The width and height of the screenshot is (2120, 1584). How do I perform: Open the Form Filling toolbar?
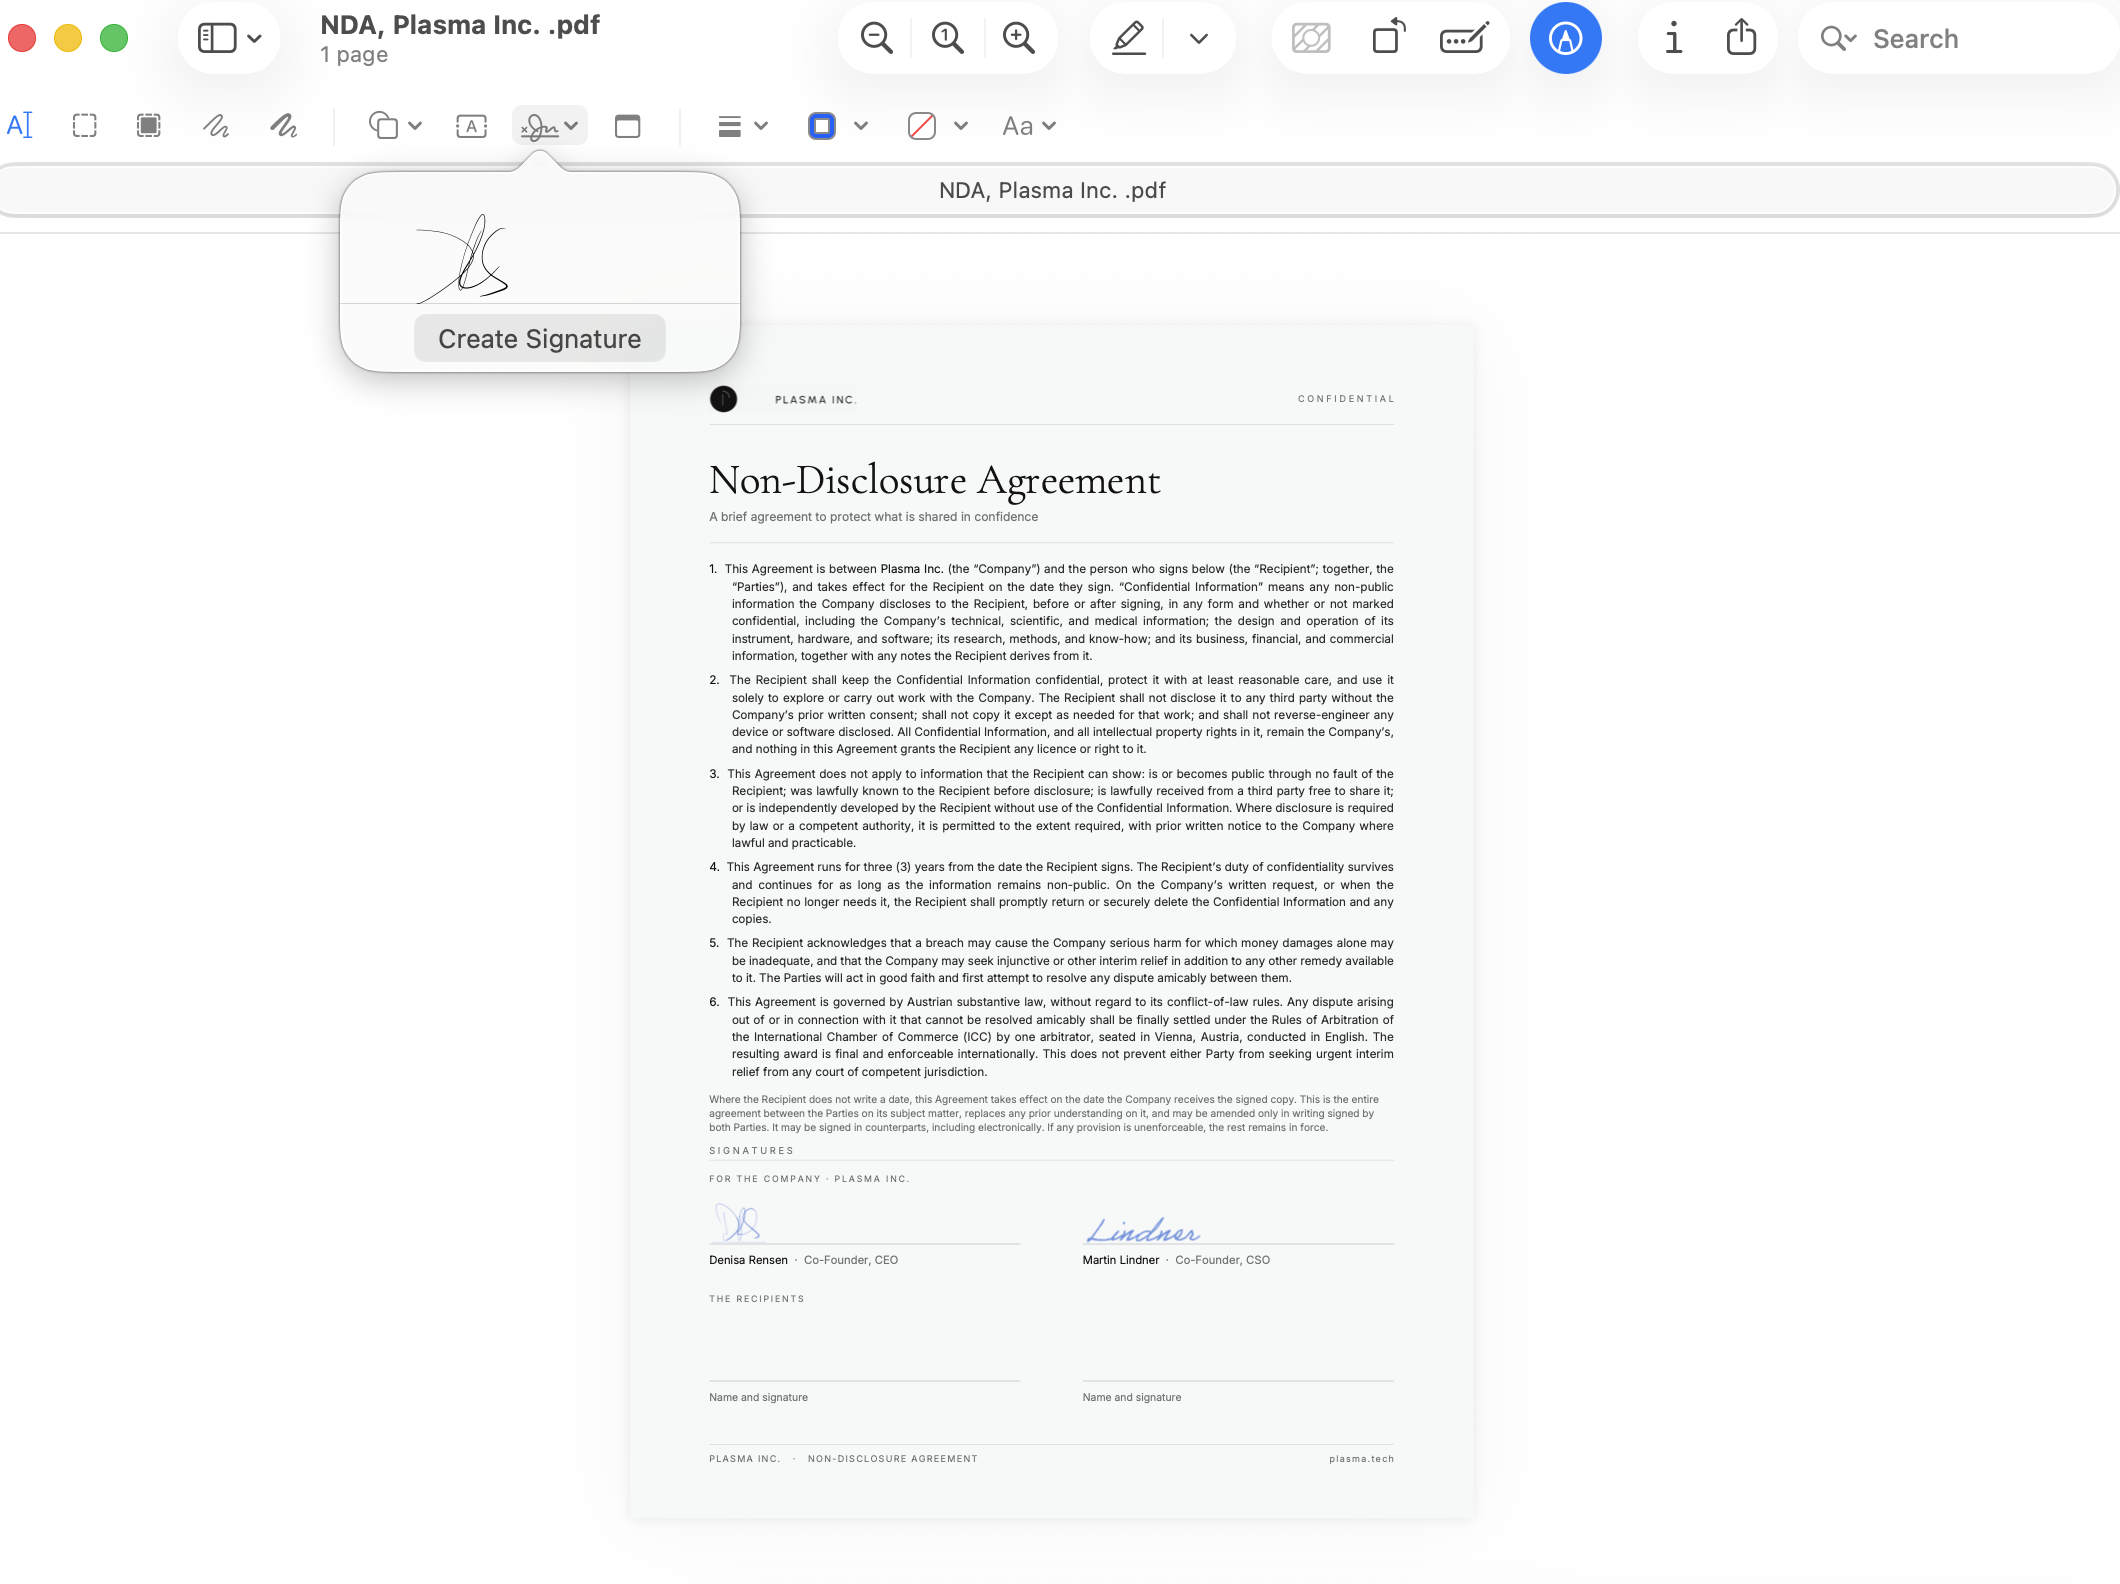click(1464, 39)
